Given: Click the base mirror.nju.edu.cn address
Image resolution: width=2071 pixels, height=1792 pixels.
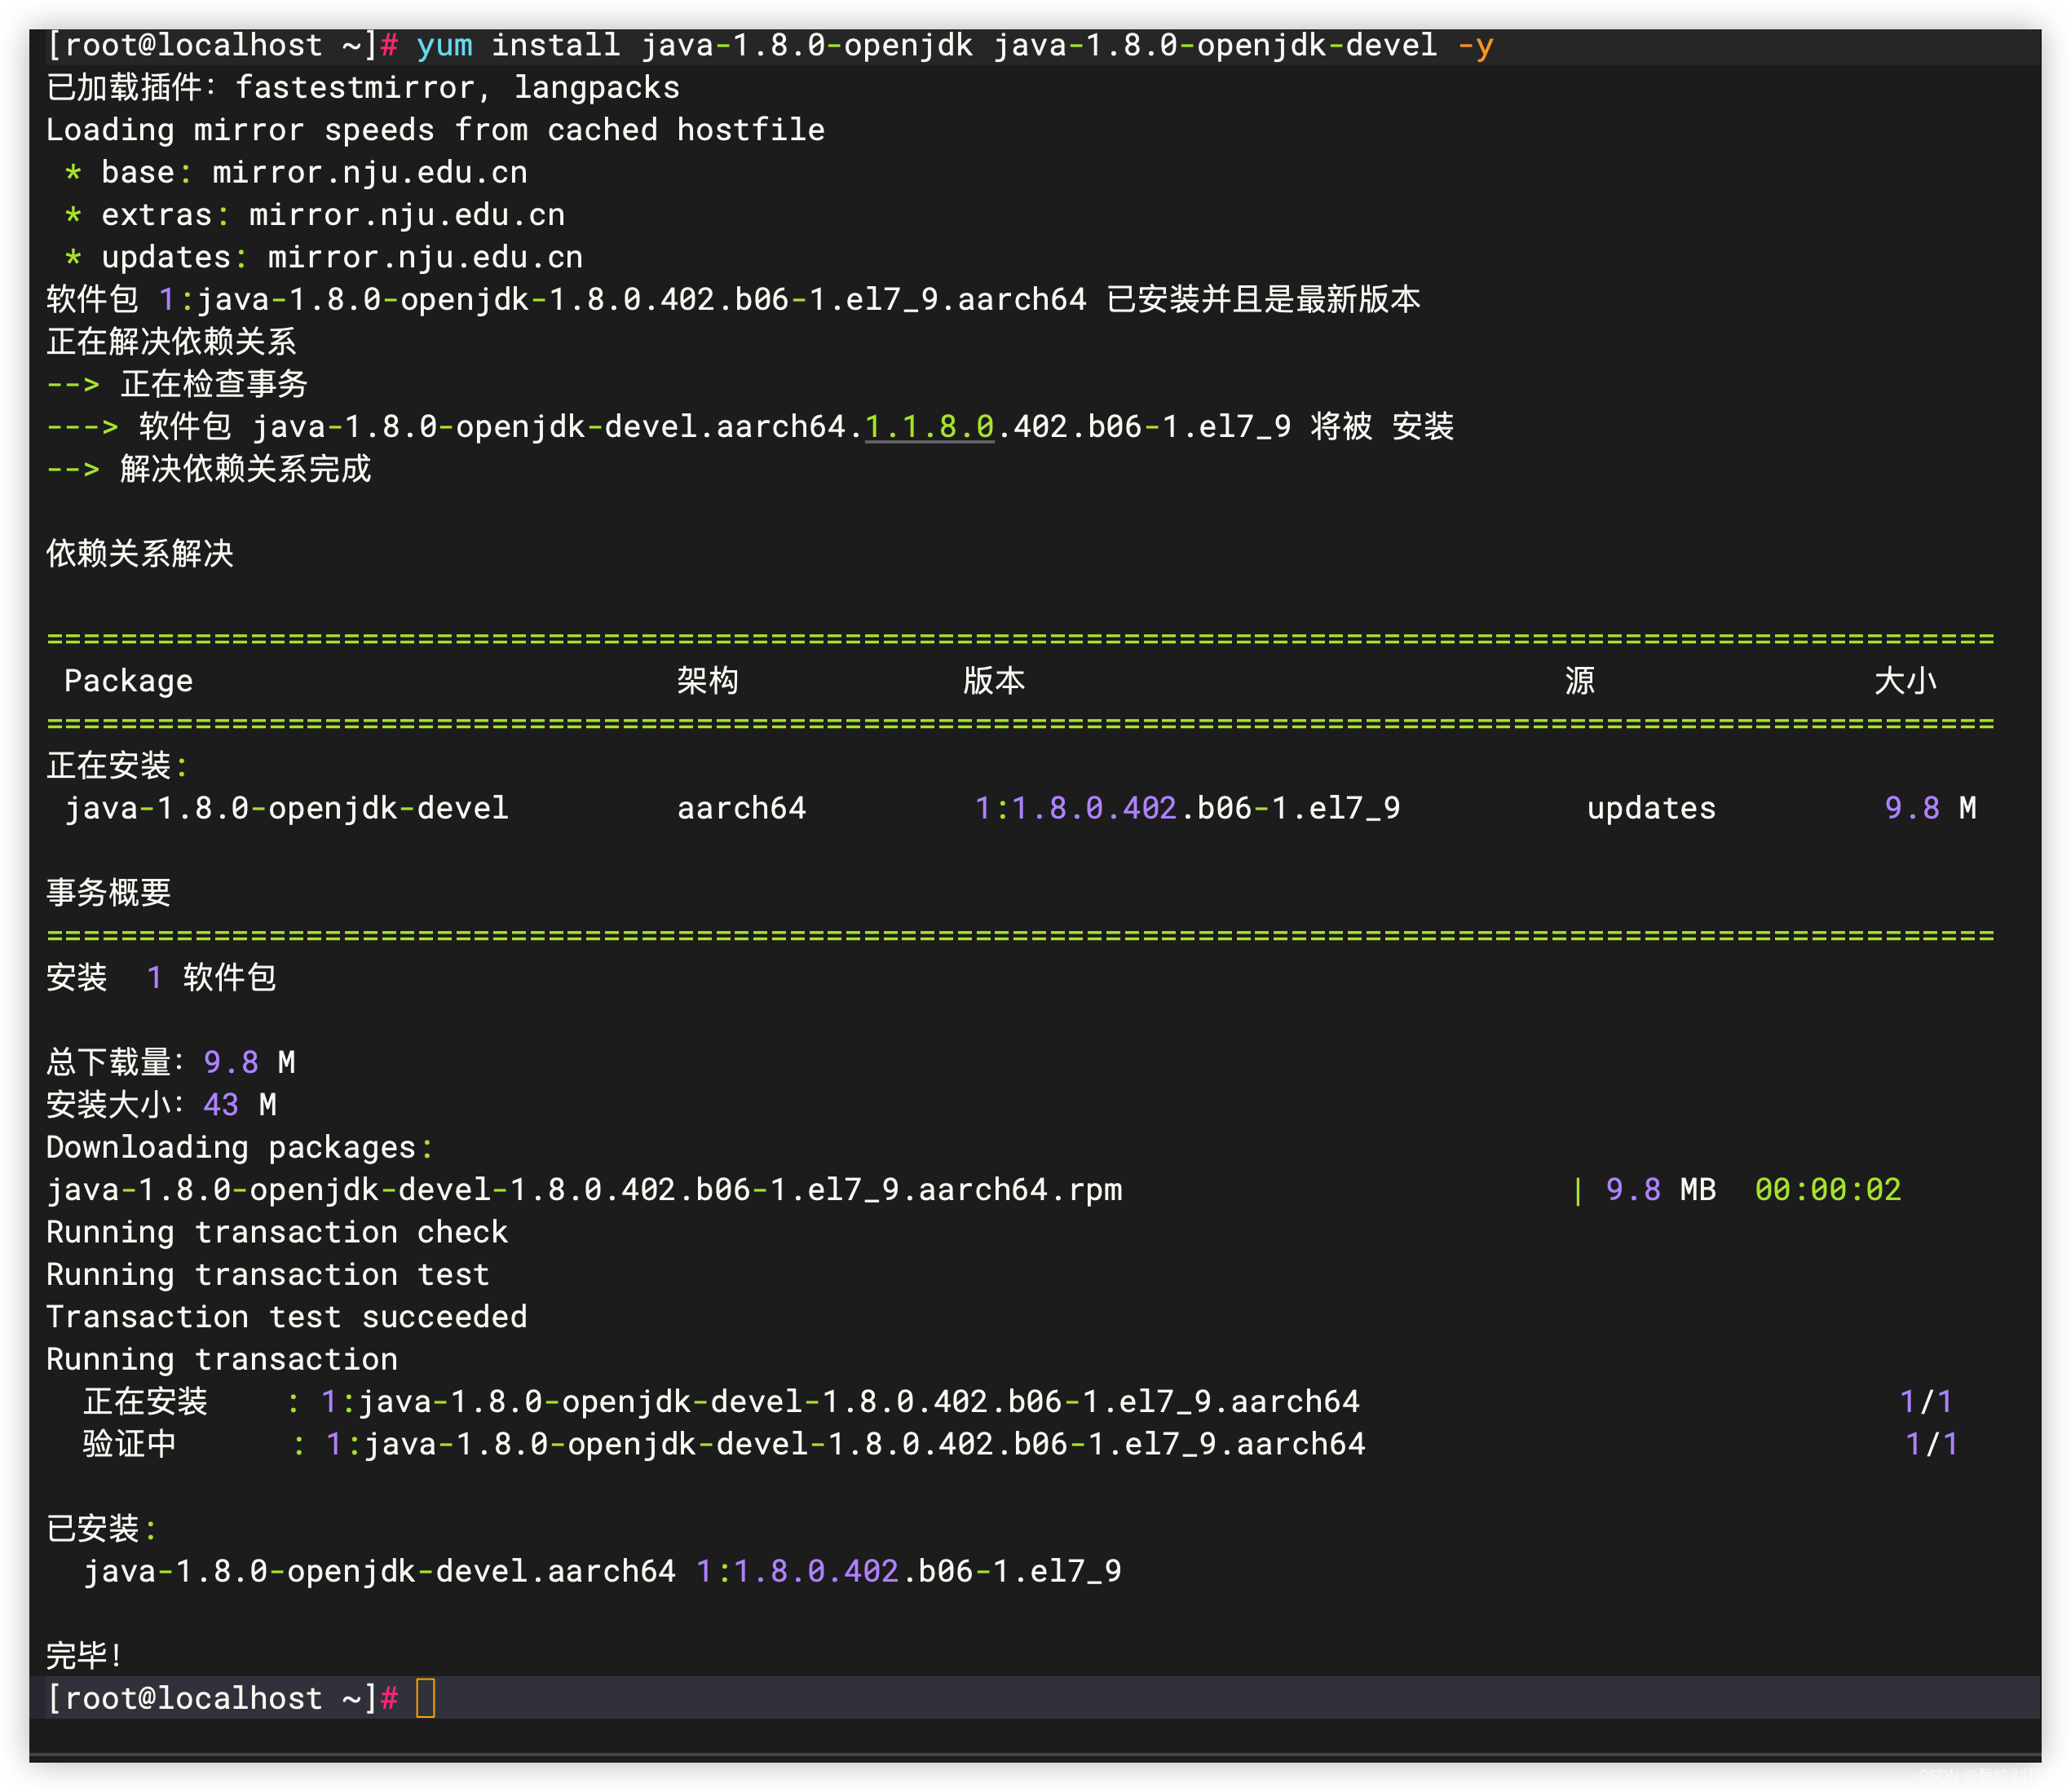Looking at the screenshot, I should point(370,172).
